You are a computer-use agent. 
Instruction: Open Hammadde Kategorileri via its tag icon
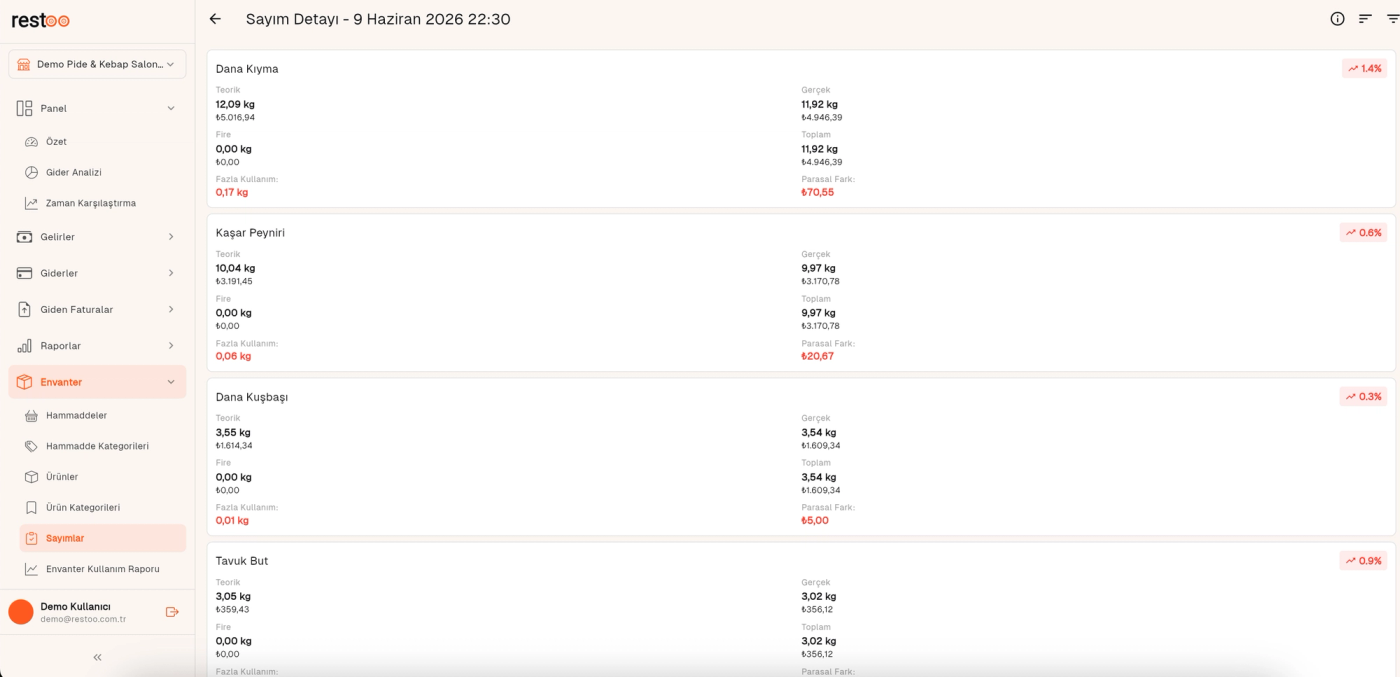coord(31,446)
